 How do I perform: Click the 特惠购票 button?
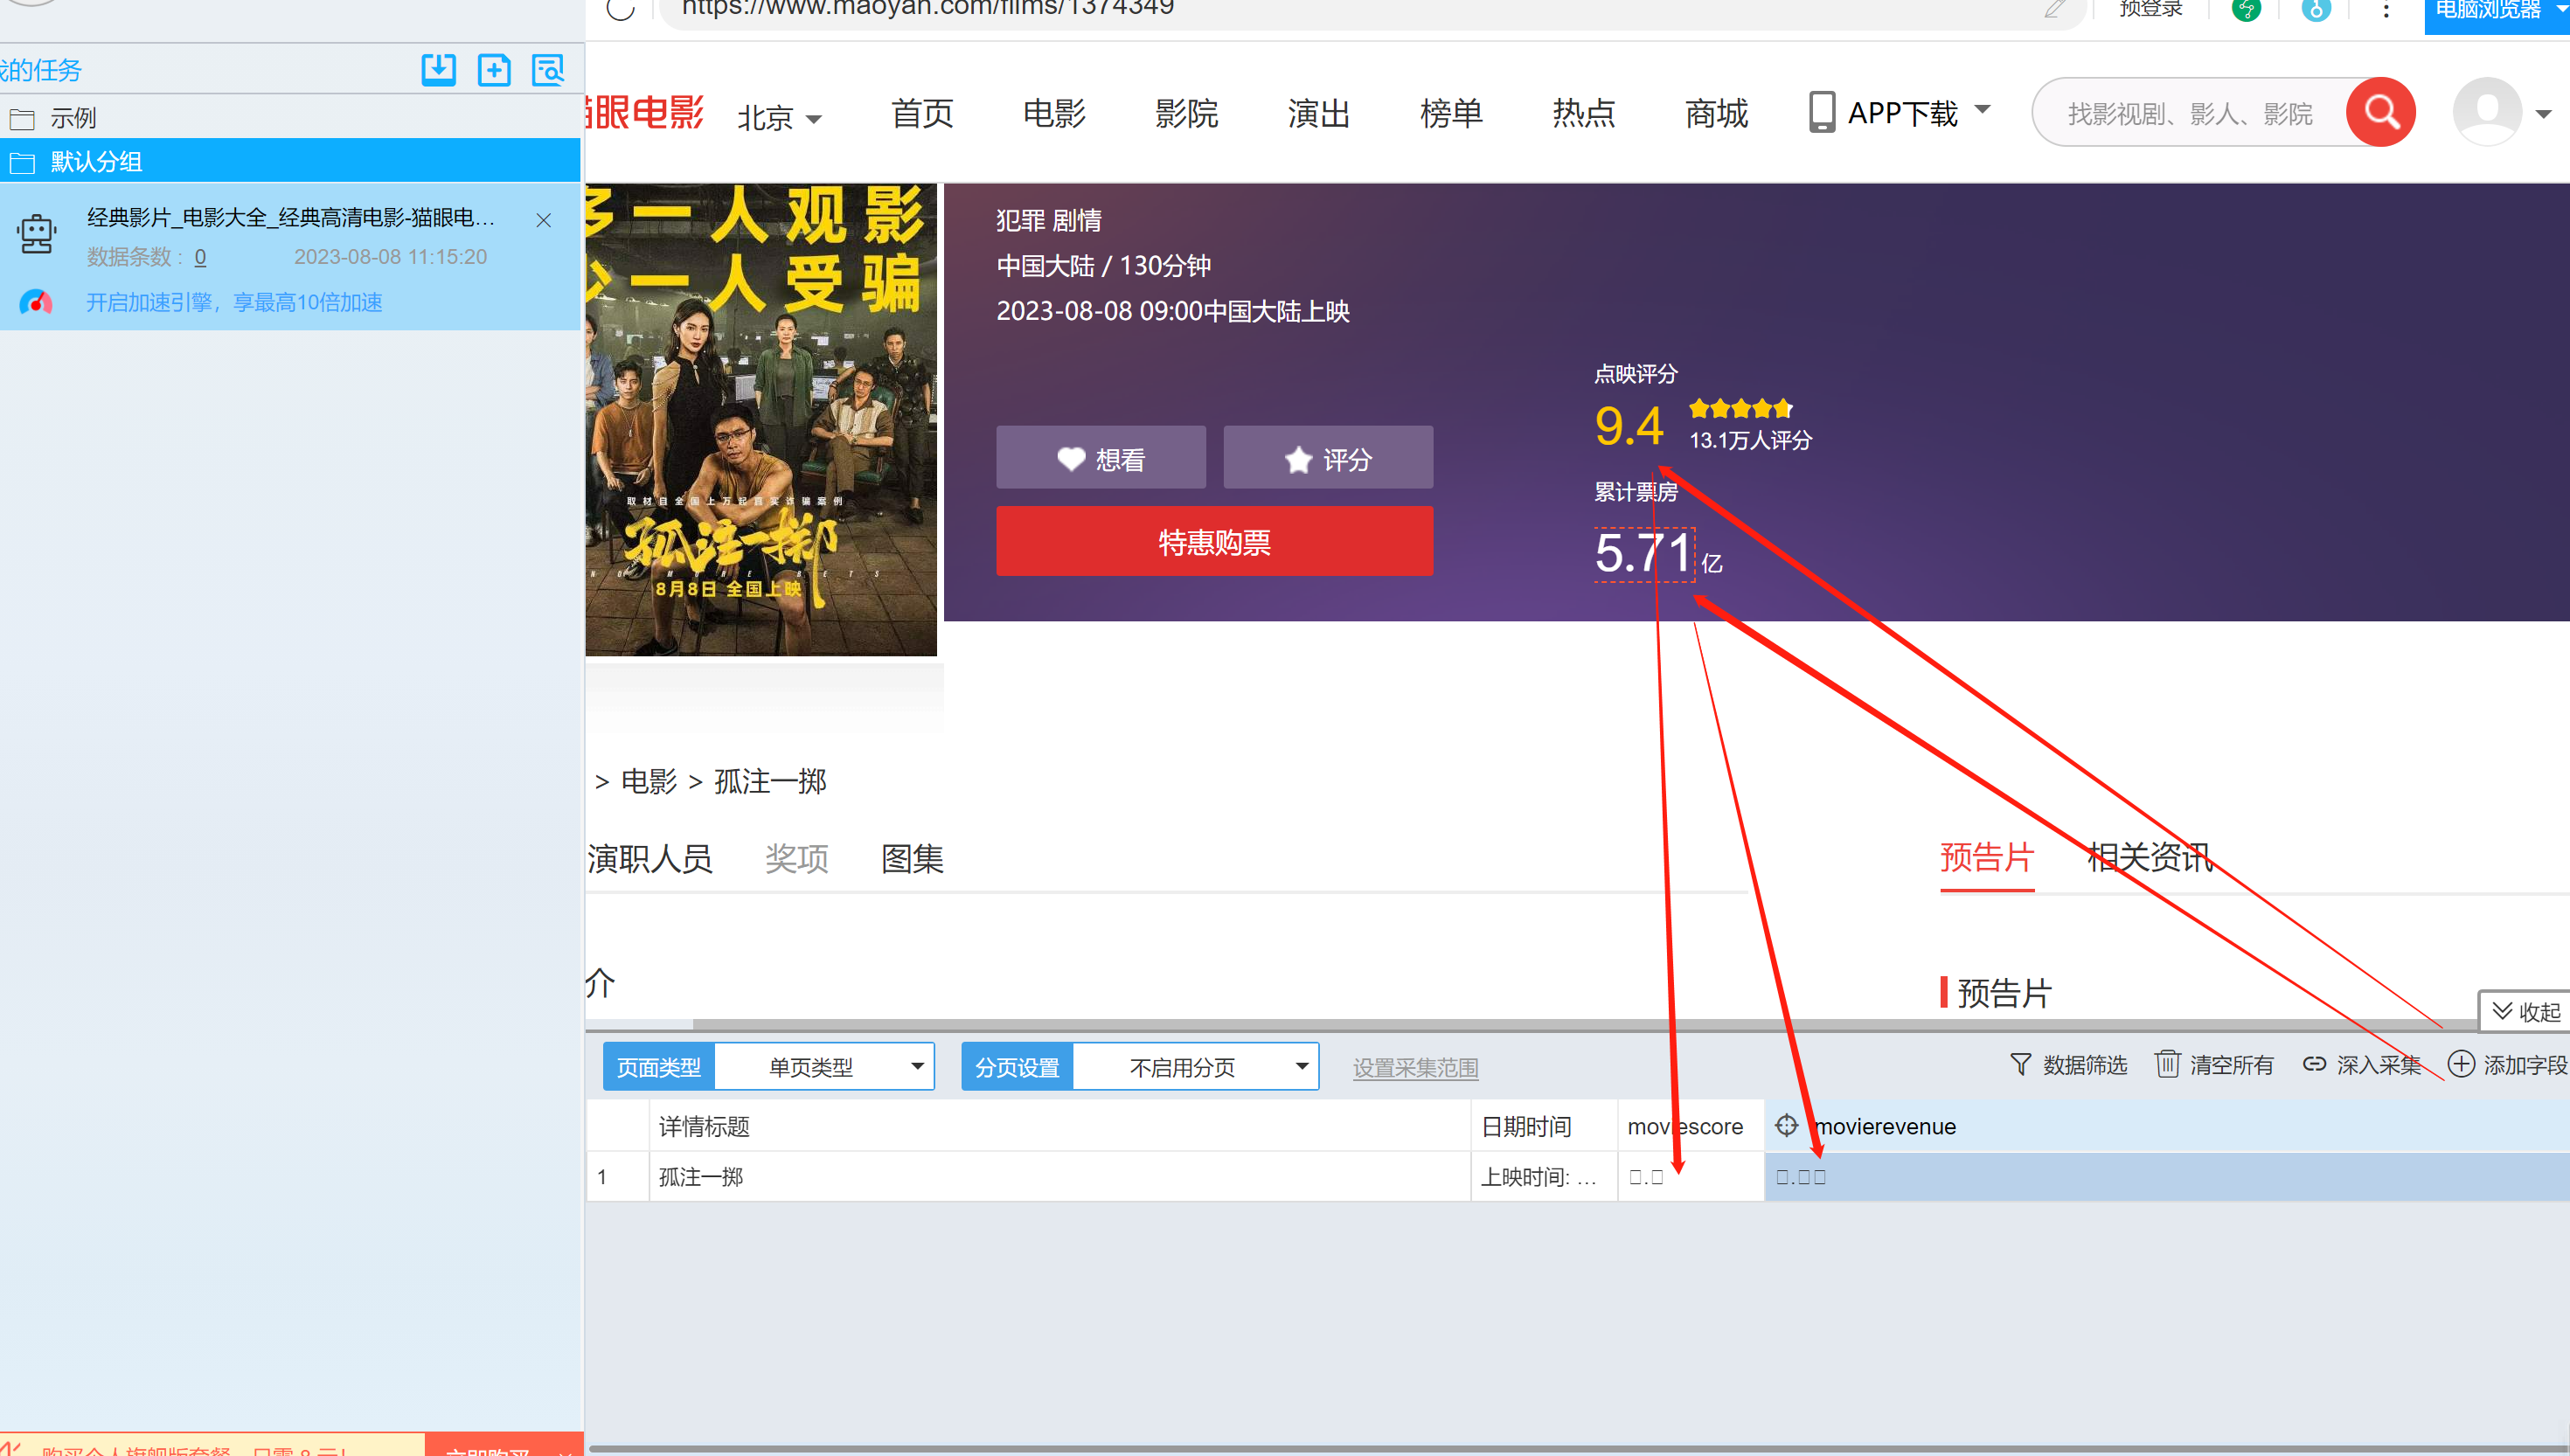[x=1214, y=541]
